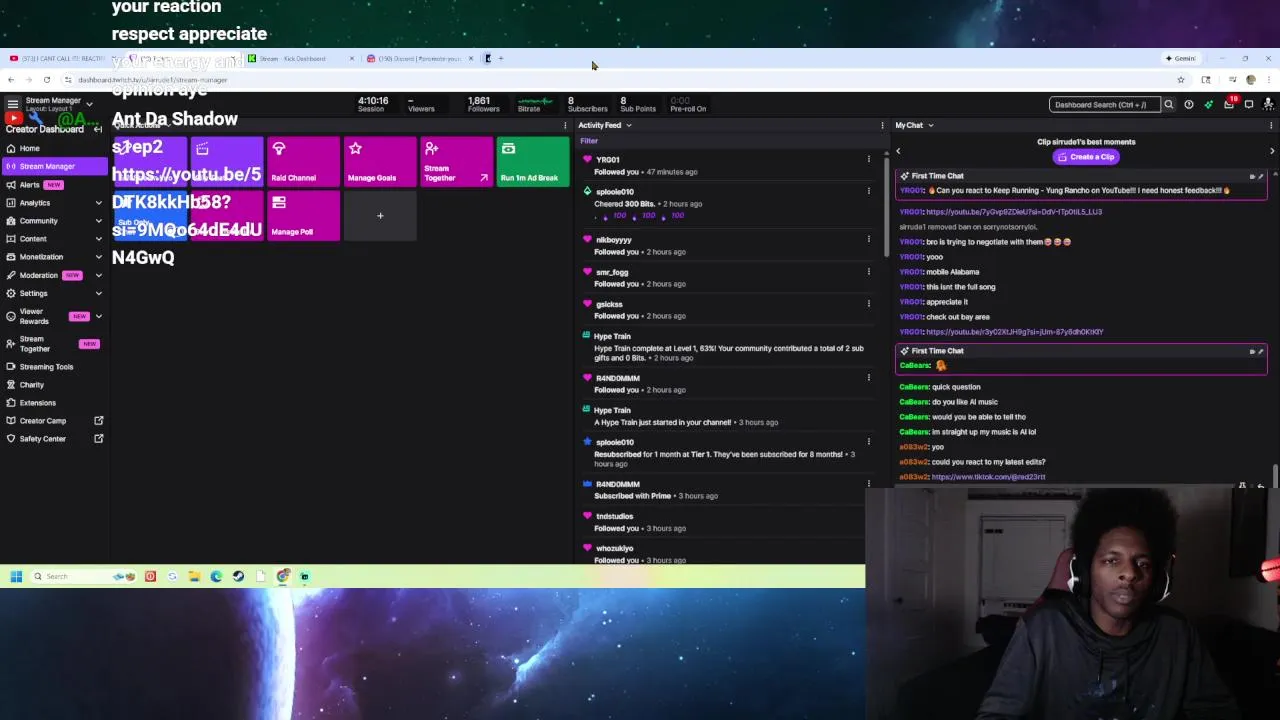Open options for splooie010 cheer event

point(868,192)
